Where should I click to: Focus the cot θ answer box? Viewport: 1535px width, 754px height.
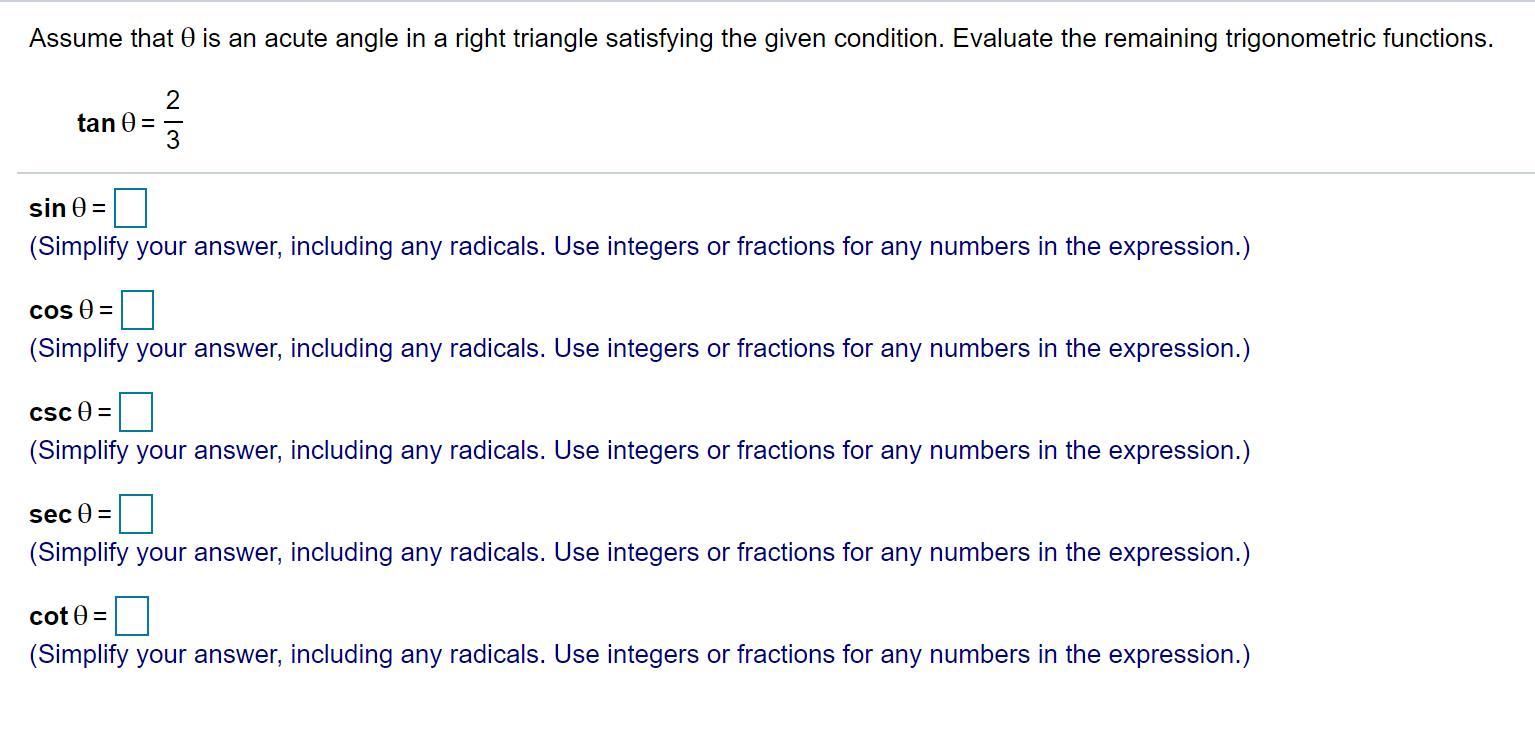pos(132,616)
